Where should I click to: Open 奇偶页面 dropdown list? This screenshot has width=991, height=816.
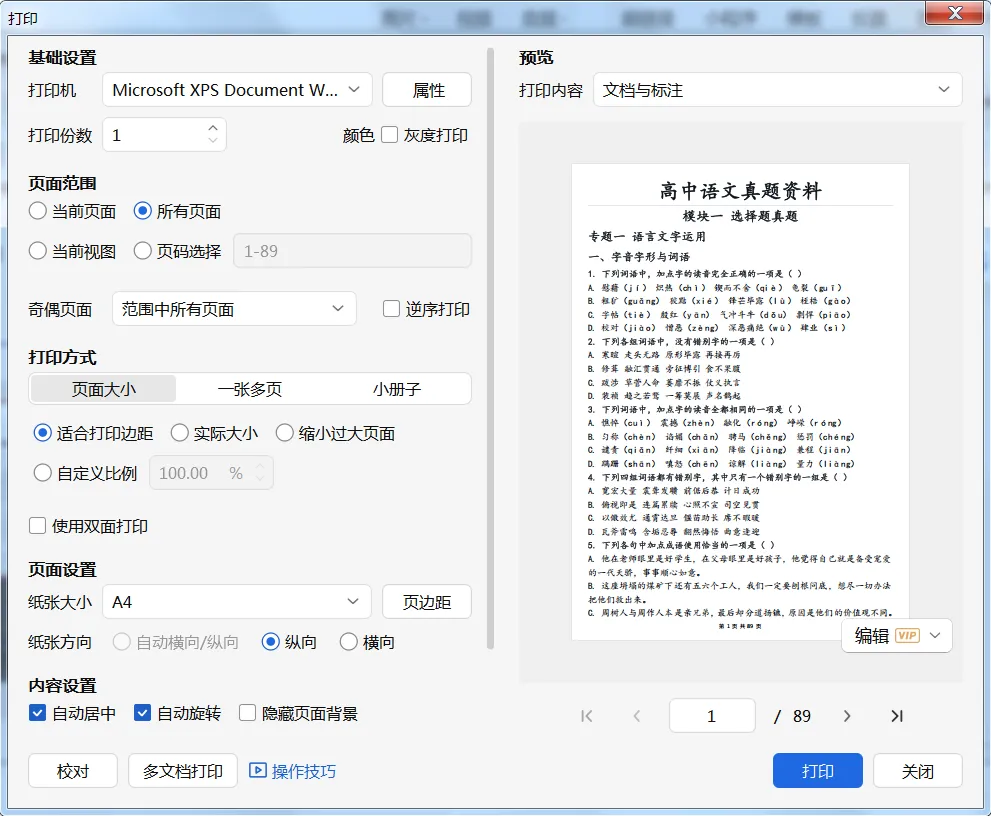pyautogui.click(x=234, y=308)
